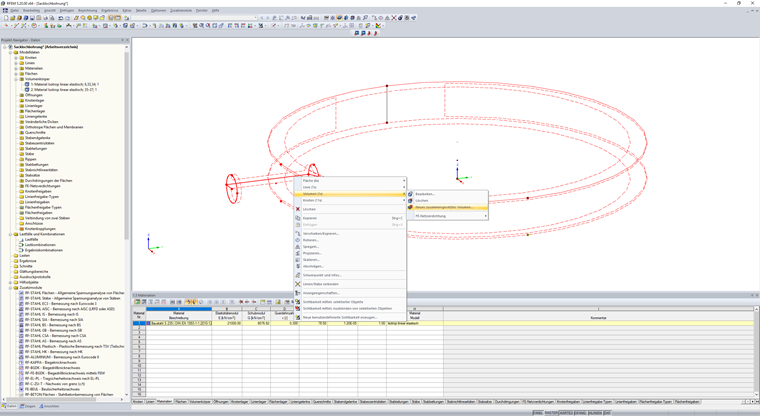Image resolution: width=760 pixels, height=416 pixels.
Task: Click the Schwerpunkt und Infos icon
Action: [x=298, y=275]
